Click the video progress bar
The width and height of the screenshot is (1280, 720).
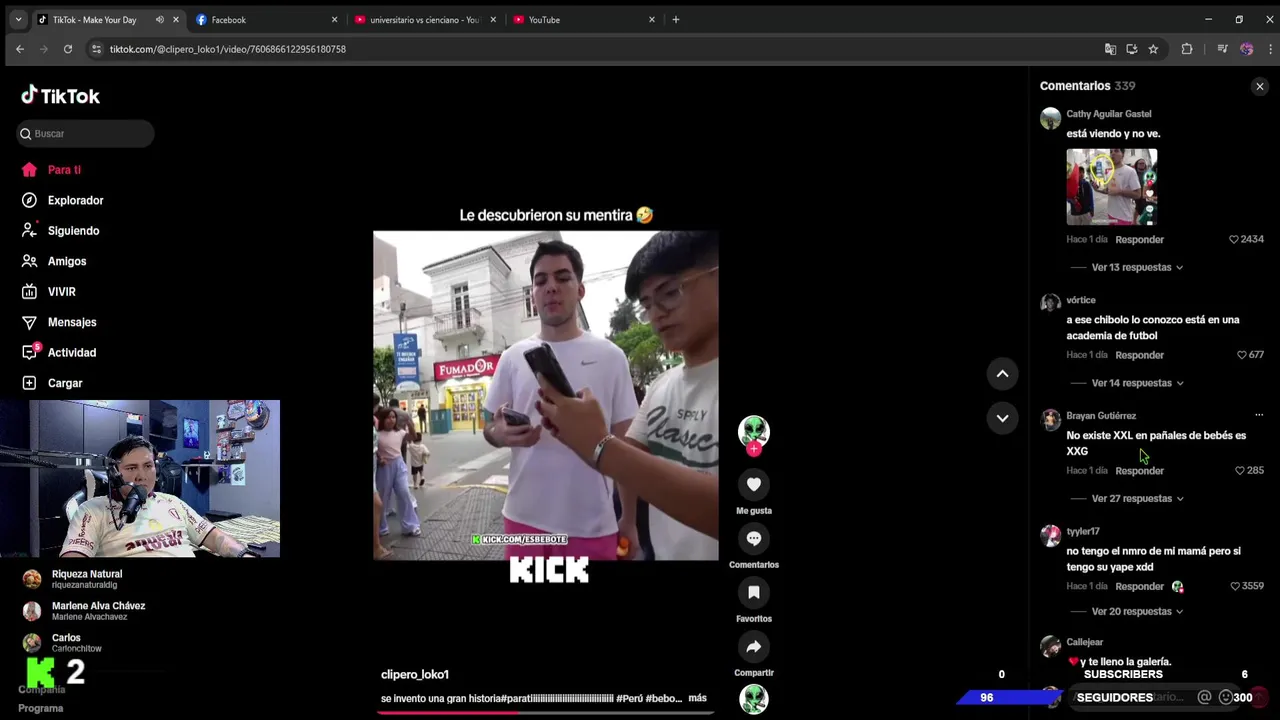(546, 713)
